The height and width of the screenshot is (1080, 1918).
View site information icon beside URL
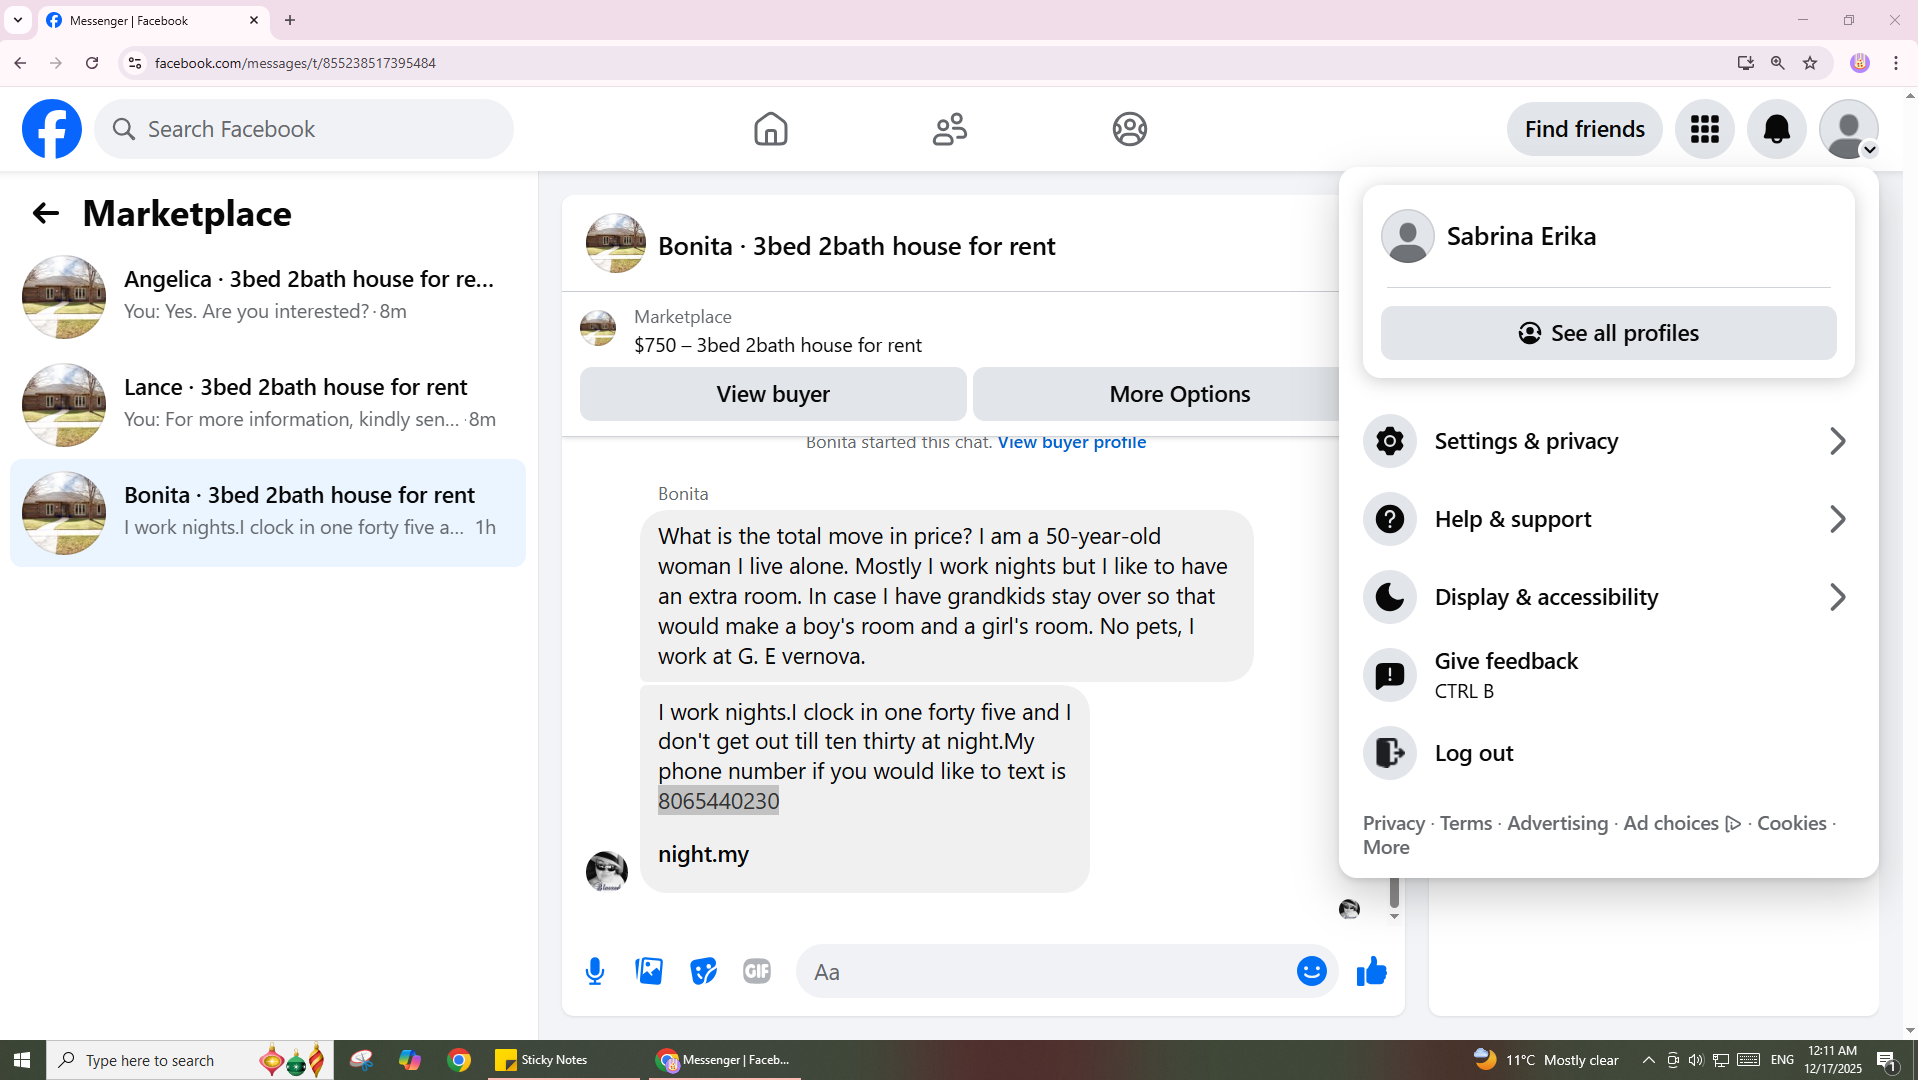tap(134, 63)
